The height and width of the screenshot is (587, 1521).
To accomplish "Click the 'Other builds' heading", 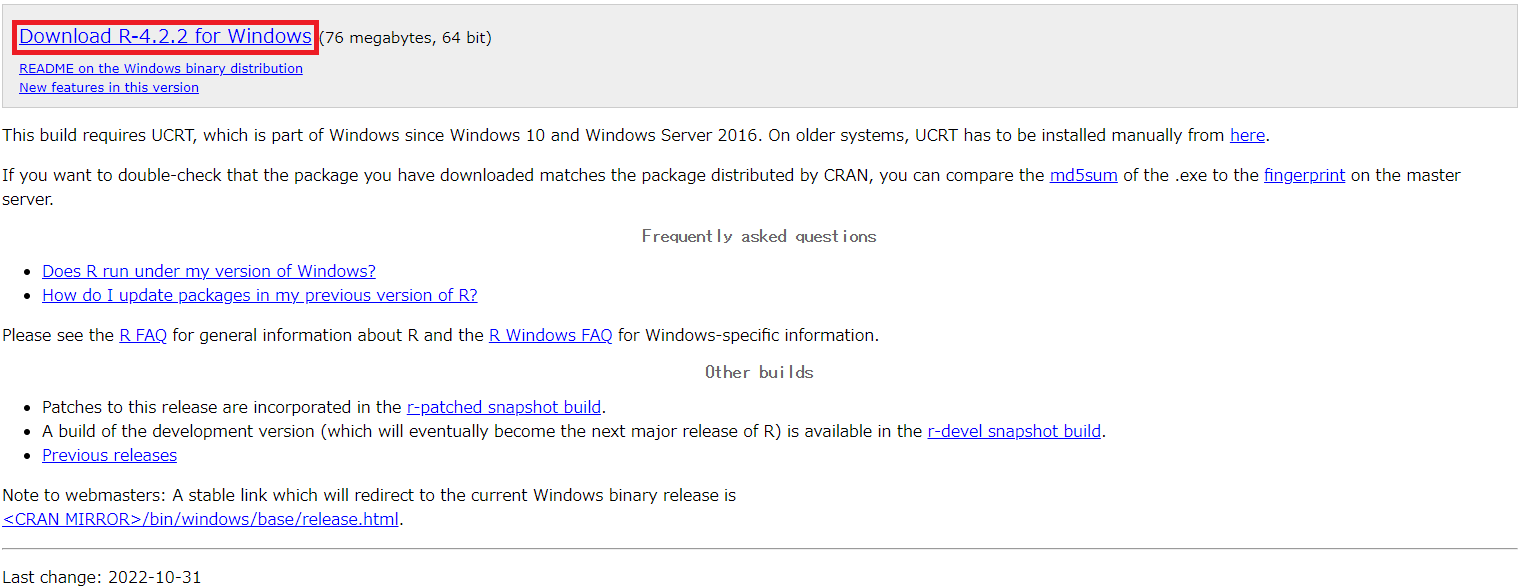I will tap(759, 372).
